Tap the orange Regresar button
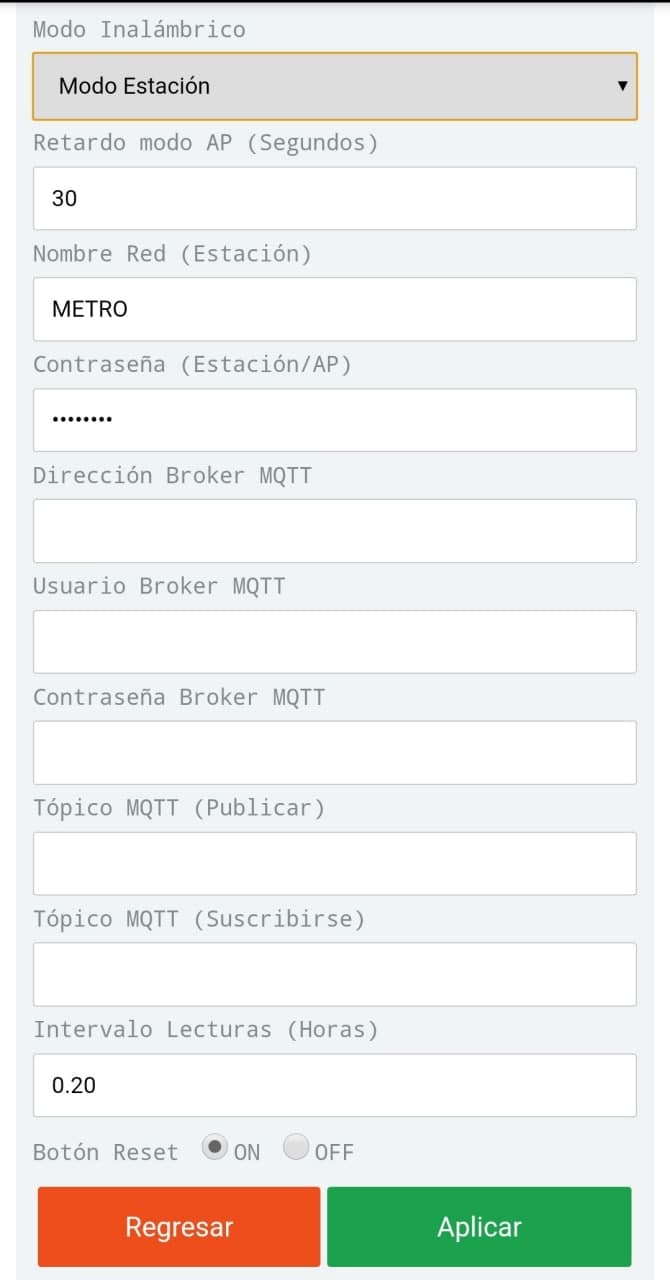The height and width of the screenshot is (1280, 670). (x=179, y=1227)
